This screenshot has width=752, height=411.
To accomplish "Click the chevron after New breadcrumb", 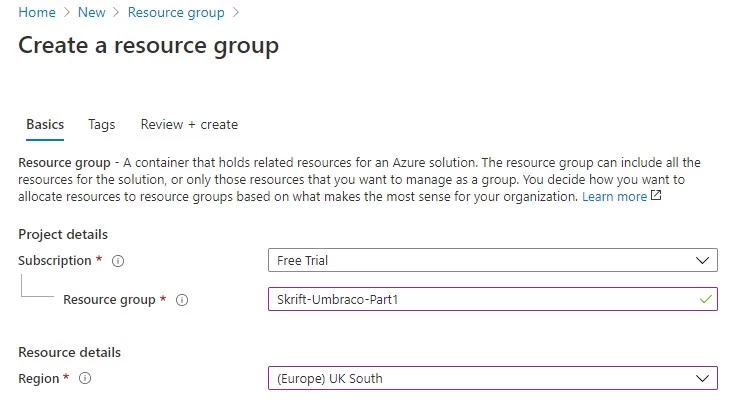I will [116, 12].
